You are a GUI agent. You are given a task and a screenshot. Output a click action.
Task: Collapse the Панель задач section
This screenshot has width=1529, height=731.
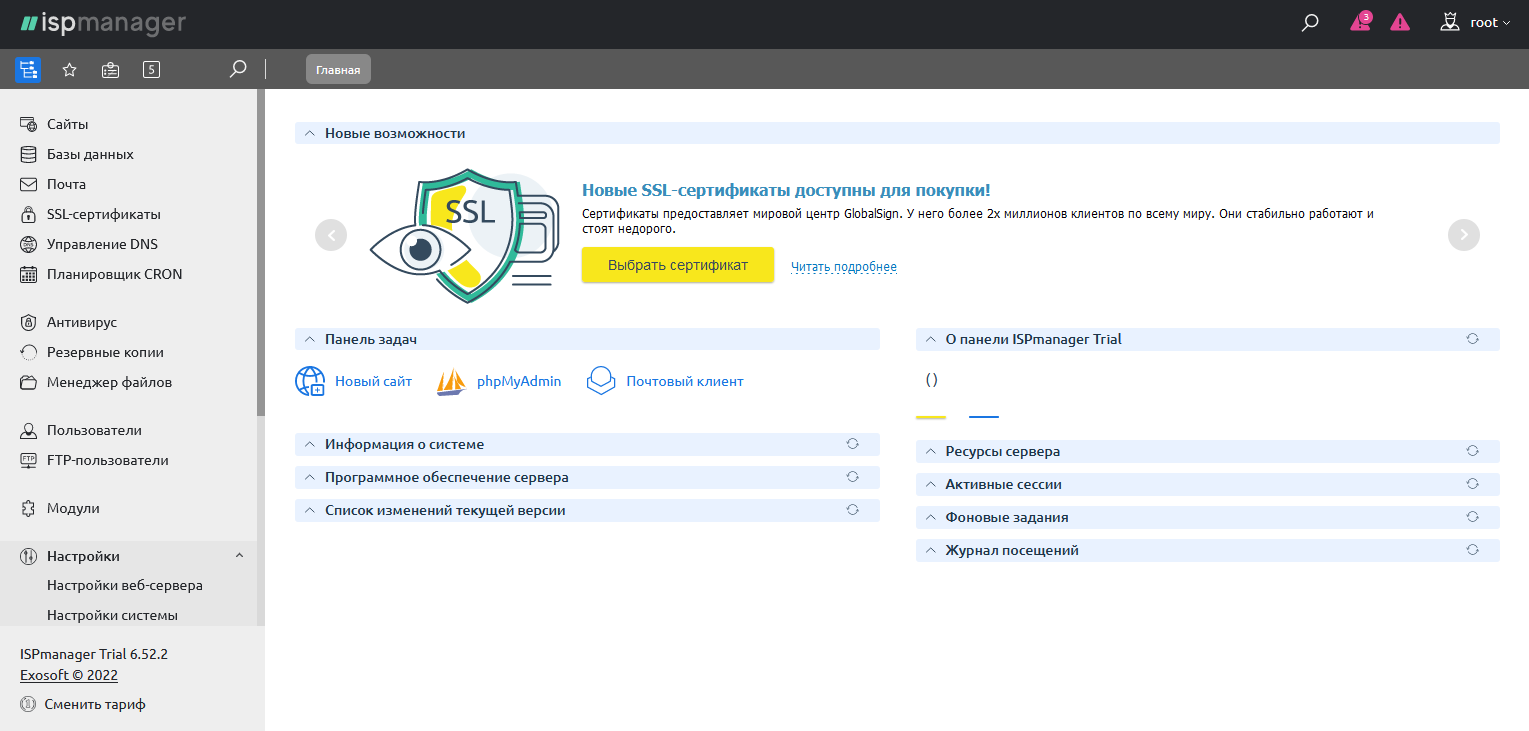pos(310,339)
